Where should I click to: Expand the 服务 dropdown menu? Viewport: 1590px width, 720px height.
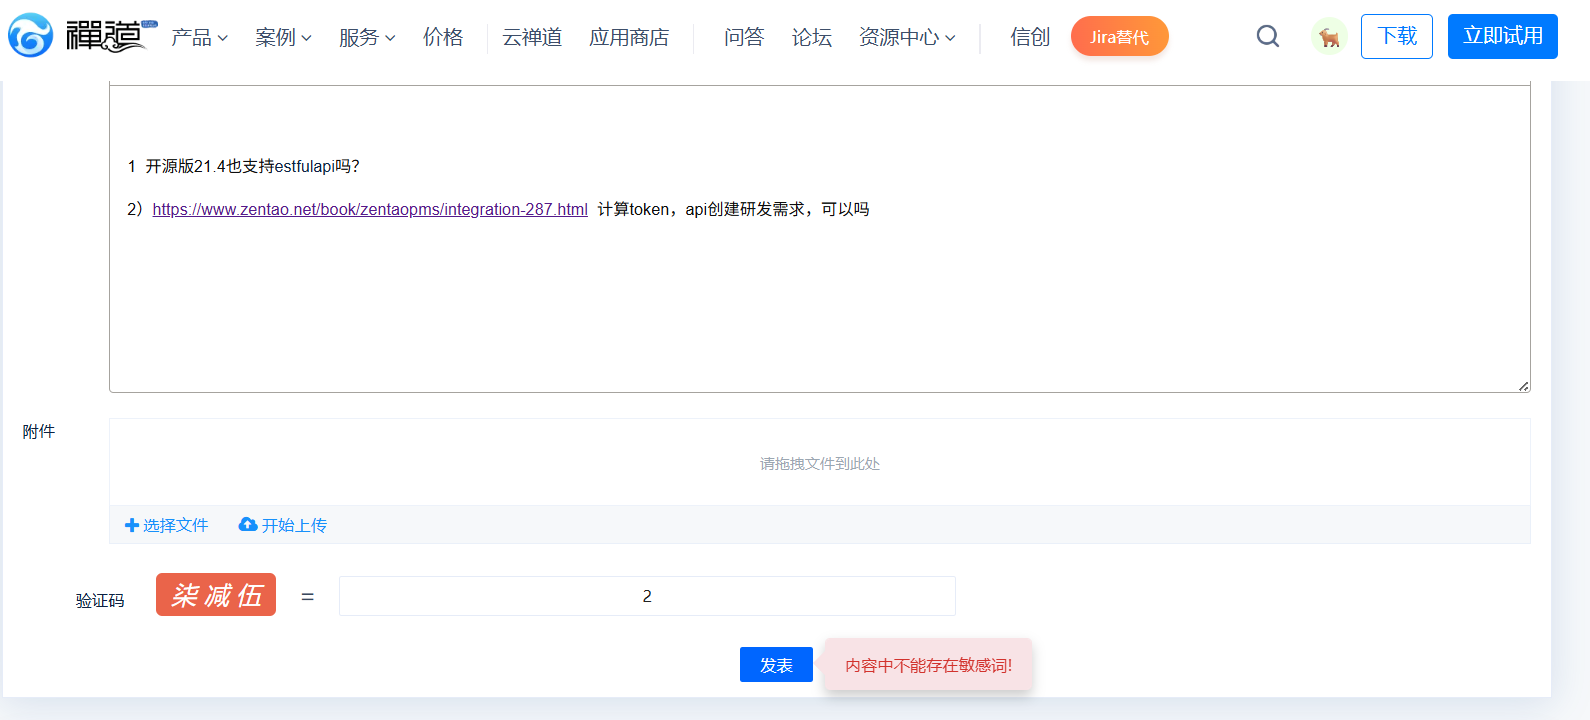[368, 37]
